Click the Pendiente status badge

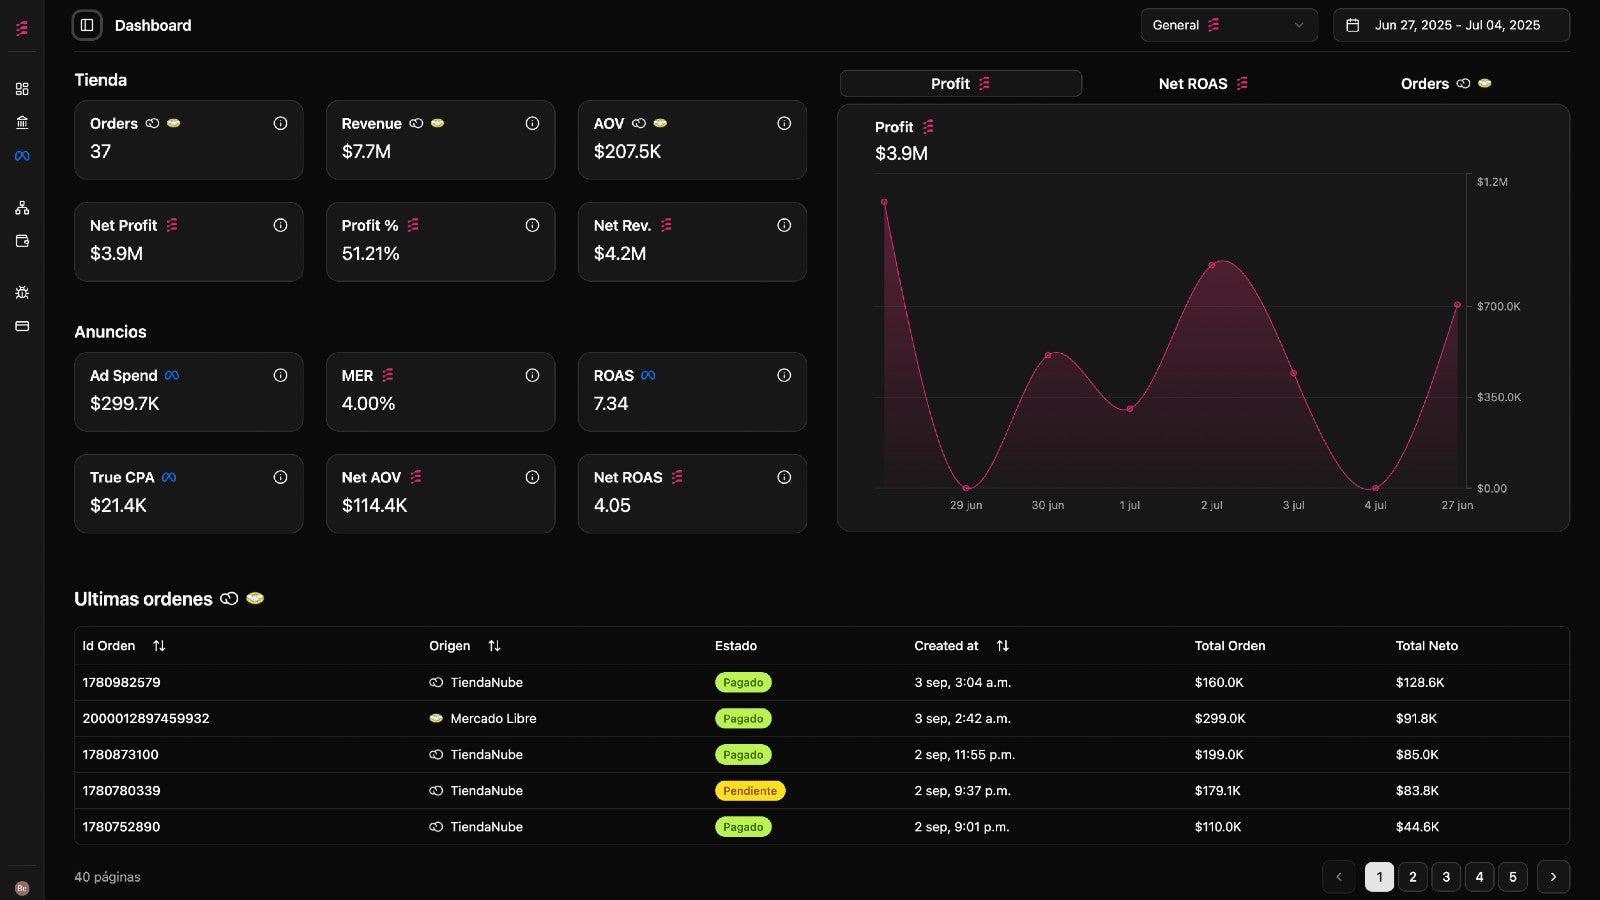coord(749,790)
